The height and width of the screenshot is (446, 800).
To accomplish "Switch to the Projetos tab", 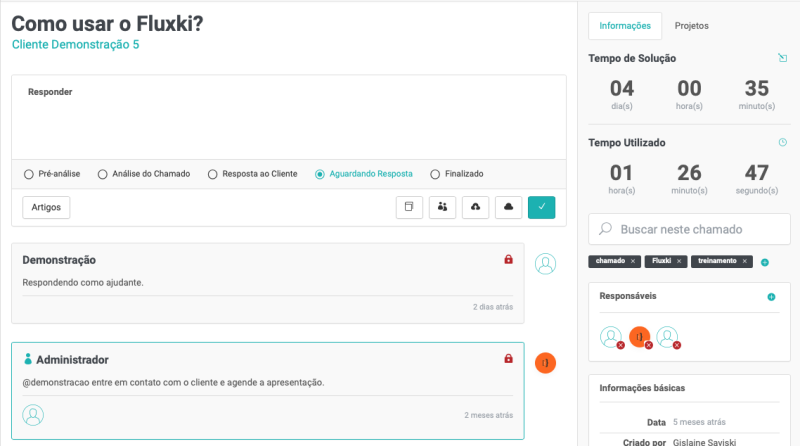I will [x=690, y=25].
